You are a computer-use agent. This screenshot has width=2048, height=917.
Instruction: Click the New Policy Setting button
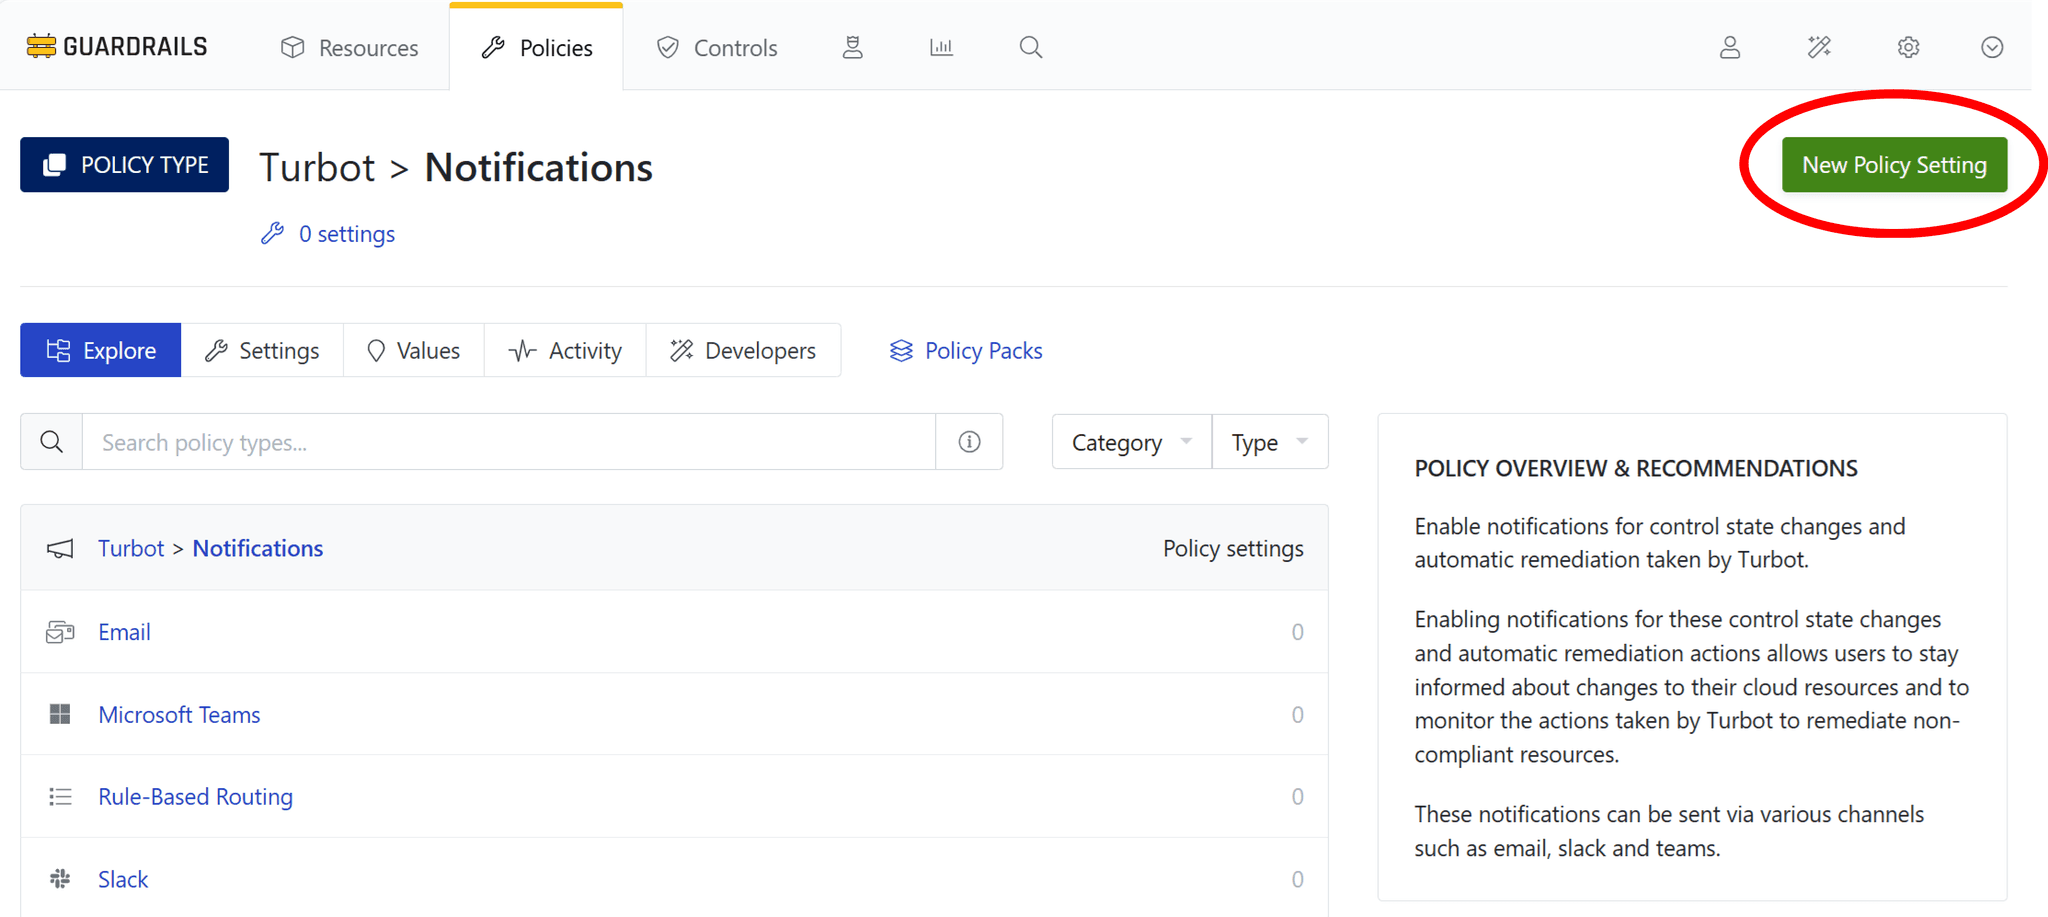[1895, 164]
